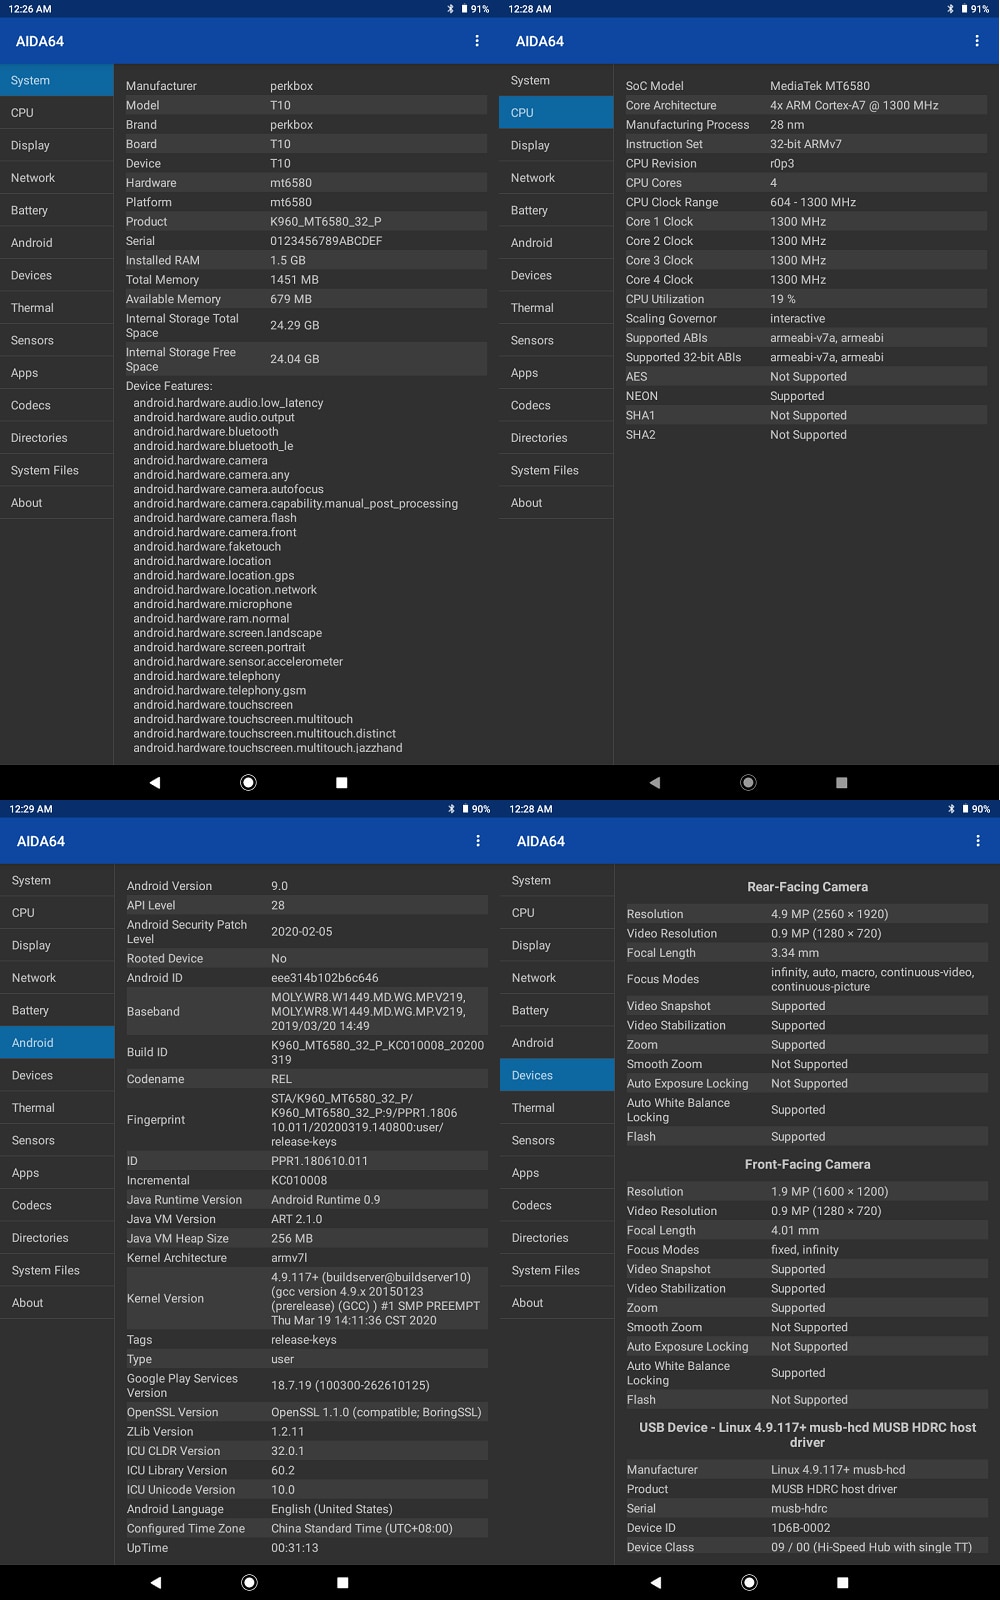Tap the battery icon in bottom-right status bar

point(965,809)
